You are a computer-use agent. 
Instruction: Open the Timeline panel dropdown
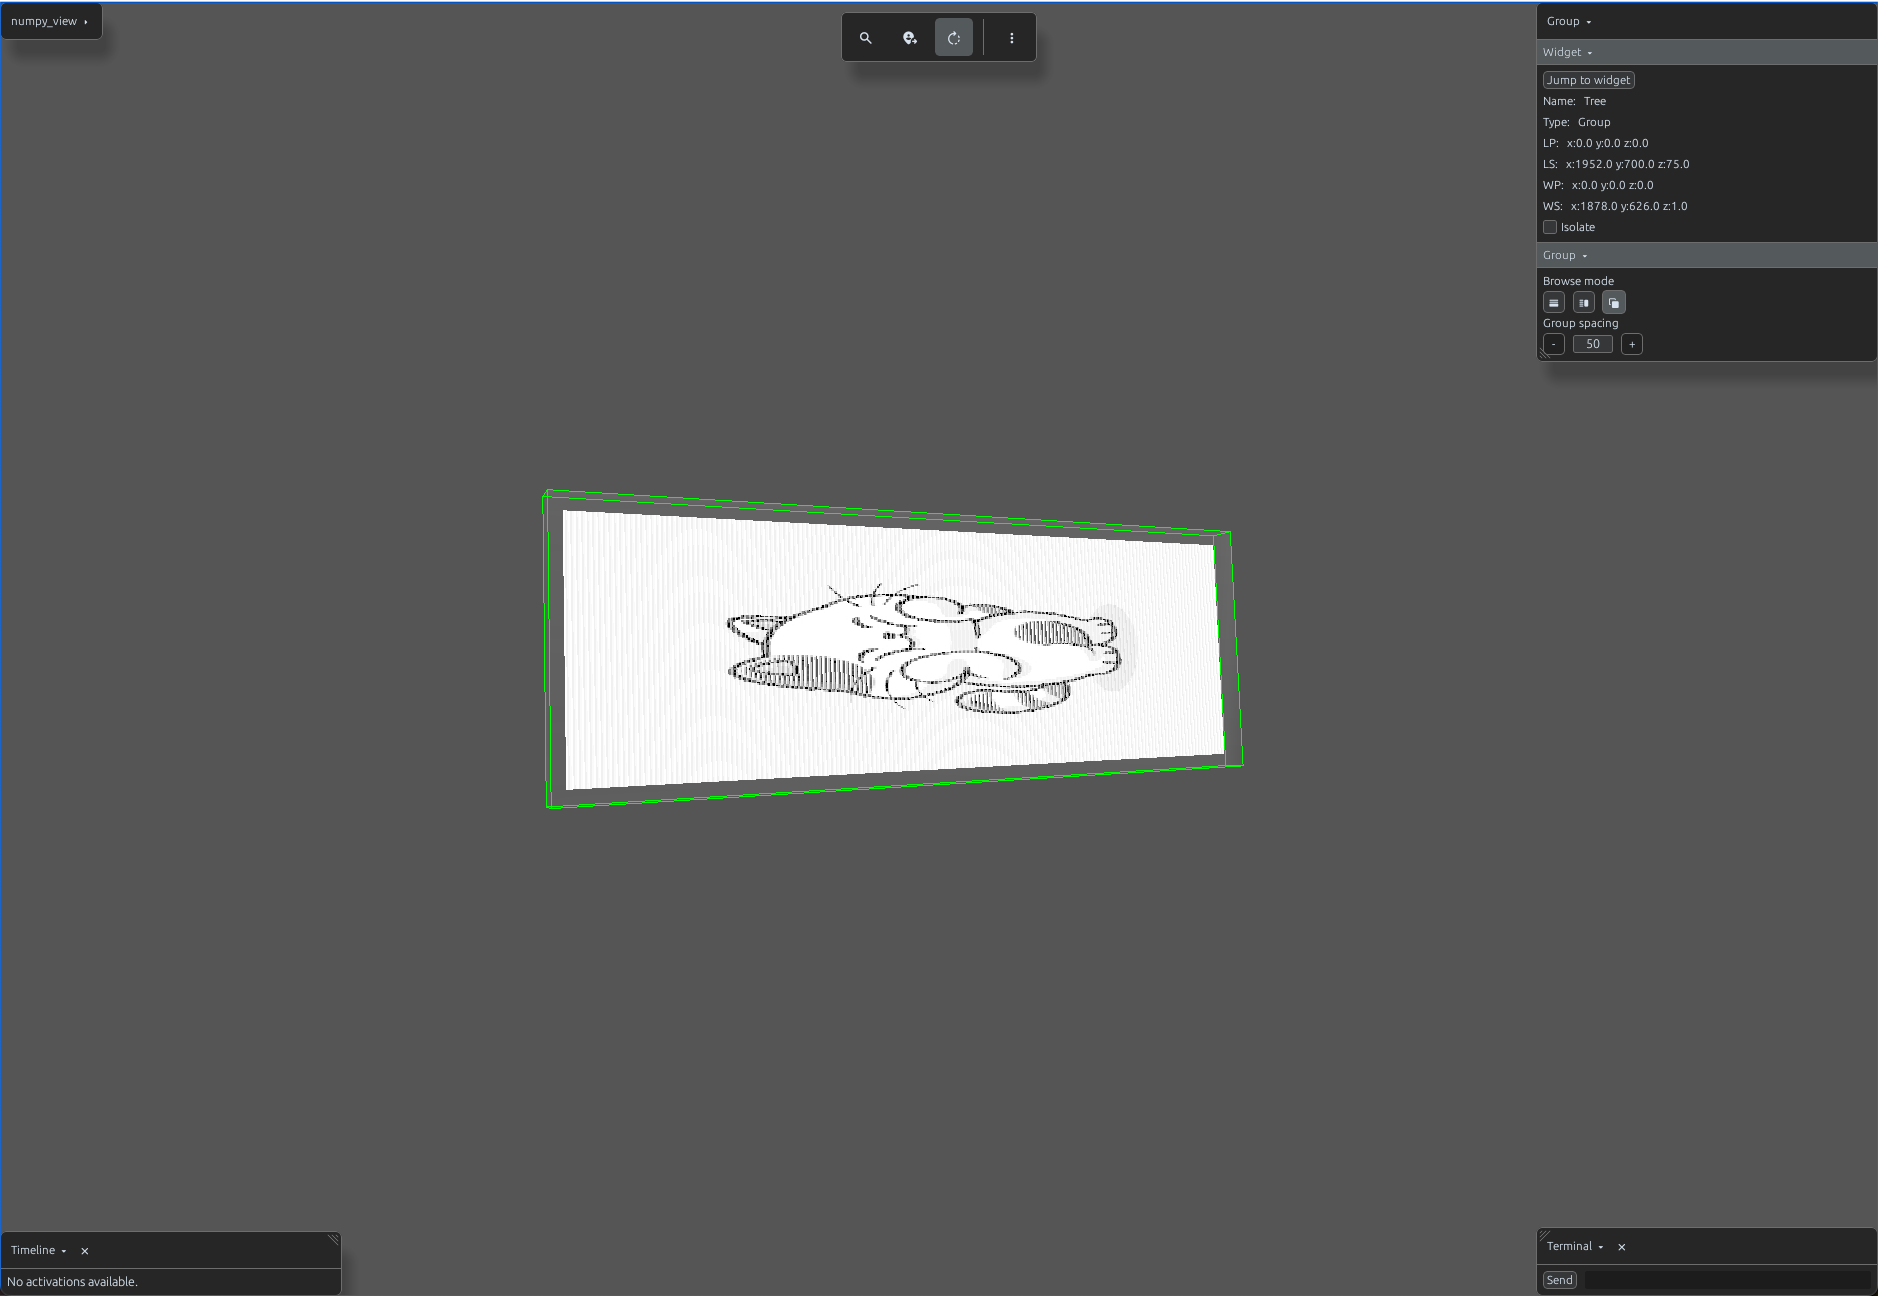tap(39, 1250)
